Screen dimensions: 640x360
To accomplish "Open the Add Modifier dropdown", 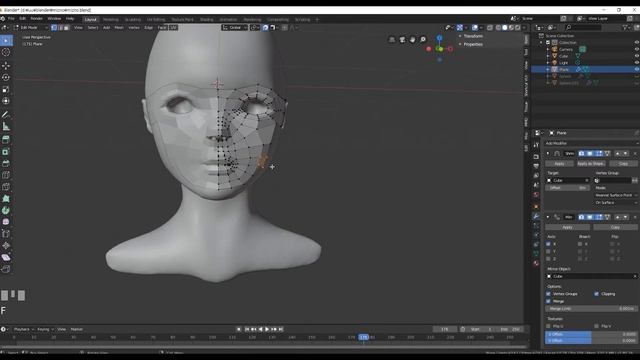I will pos(591,143).
